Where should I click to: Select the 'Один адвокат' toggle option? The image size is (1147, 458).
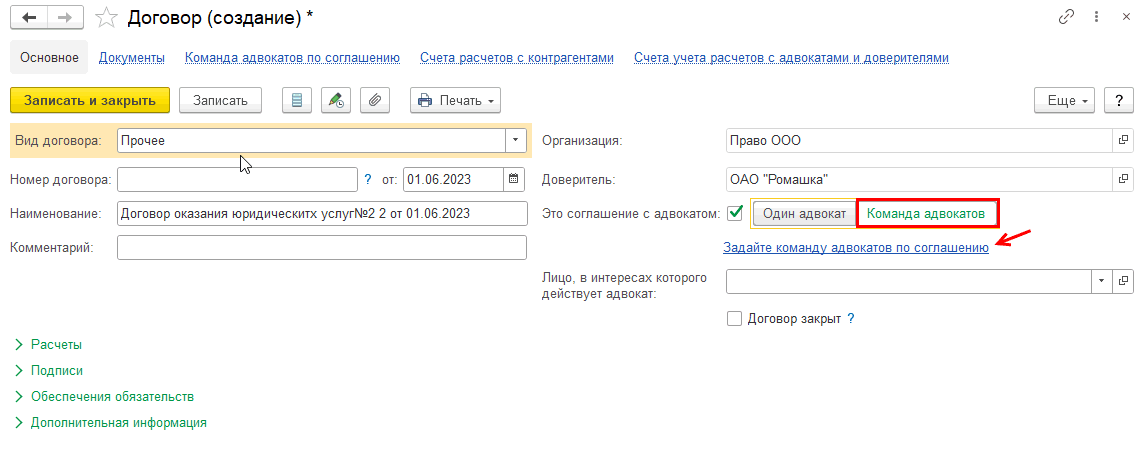click(x=804, y=214)
